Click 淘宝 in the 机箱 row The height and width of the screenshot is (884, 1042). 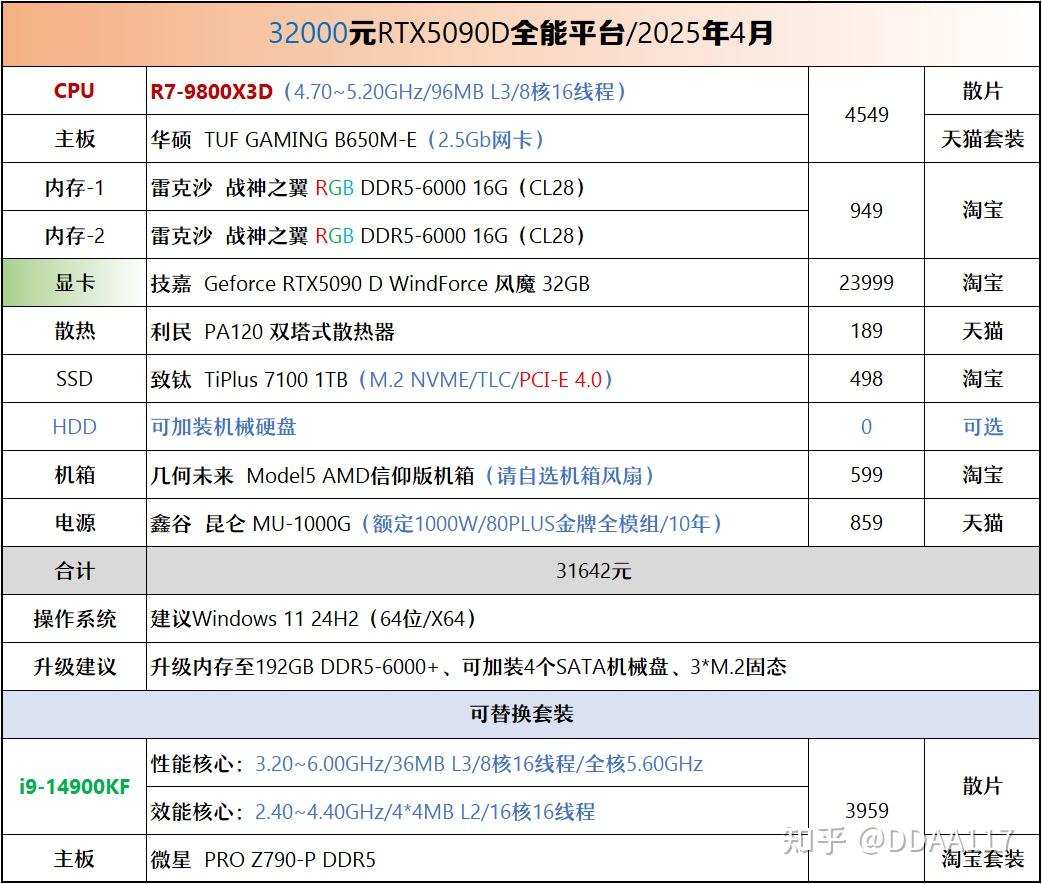pos(982,475)
